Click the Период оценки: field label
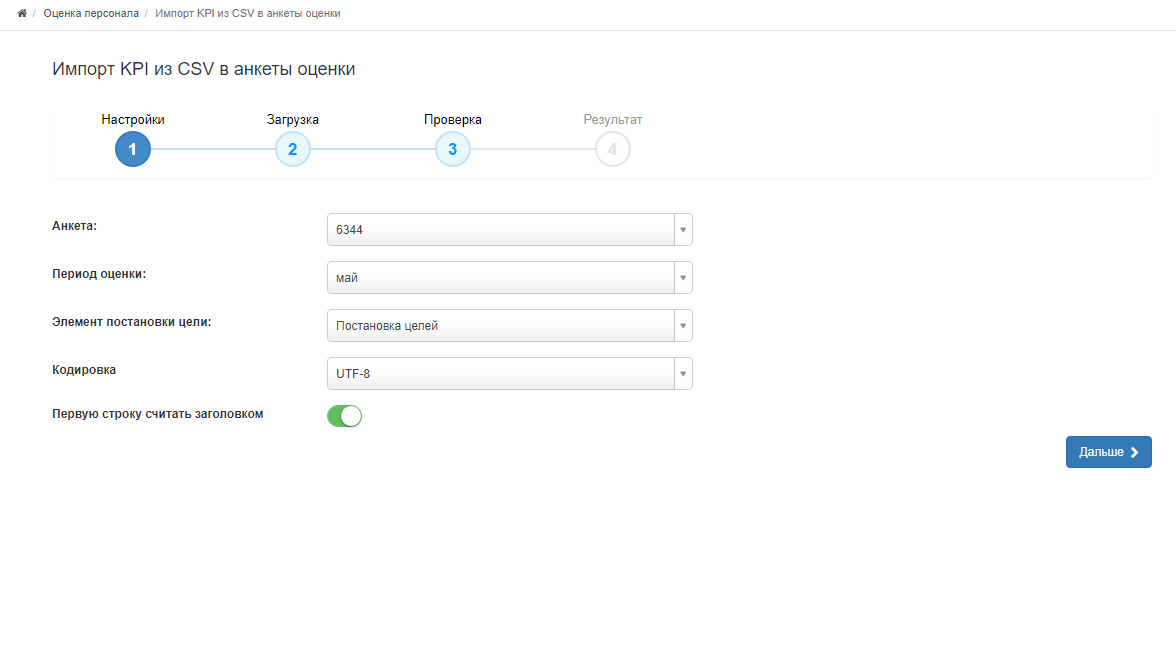The height and width of the screenshot is (656, 1176). coord(99,274)
